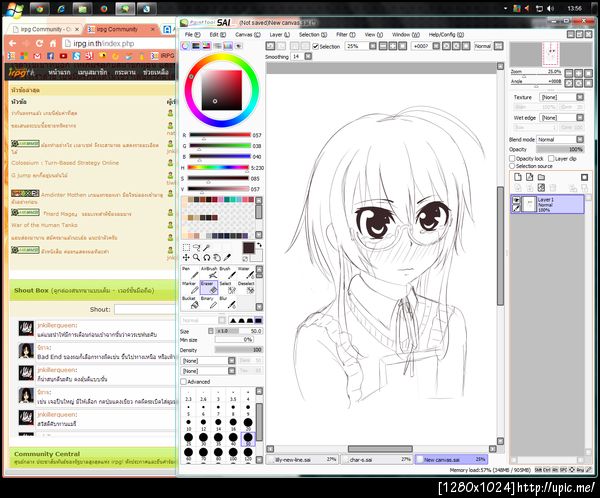Create a new normal layer

pos(518,177)
